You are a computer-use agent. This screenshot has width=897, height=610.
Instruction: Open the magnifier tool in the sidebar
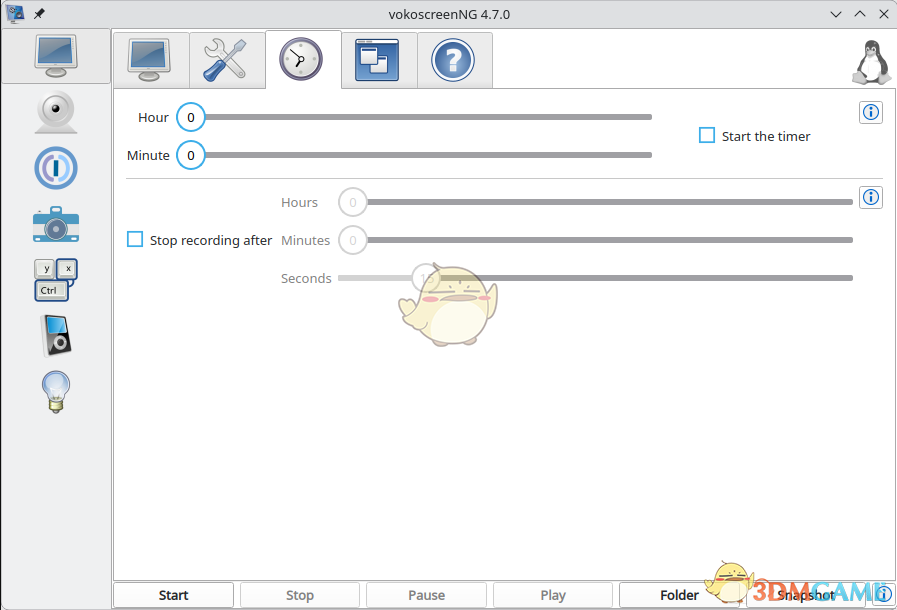click(x=56, y=168)
